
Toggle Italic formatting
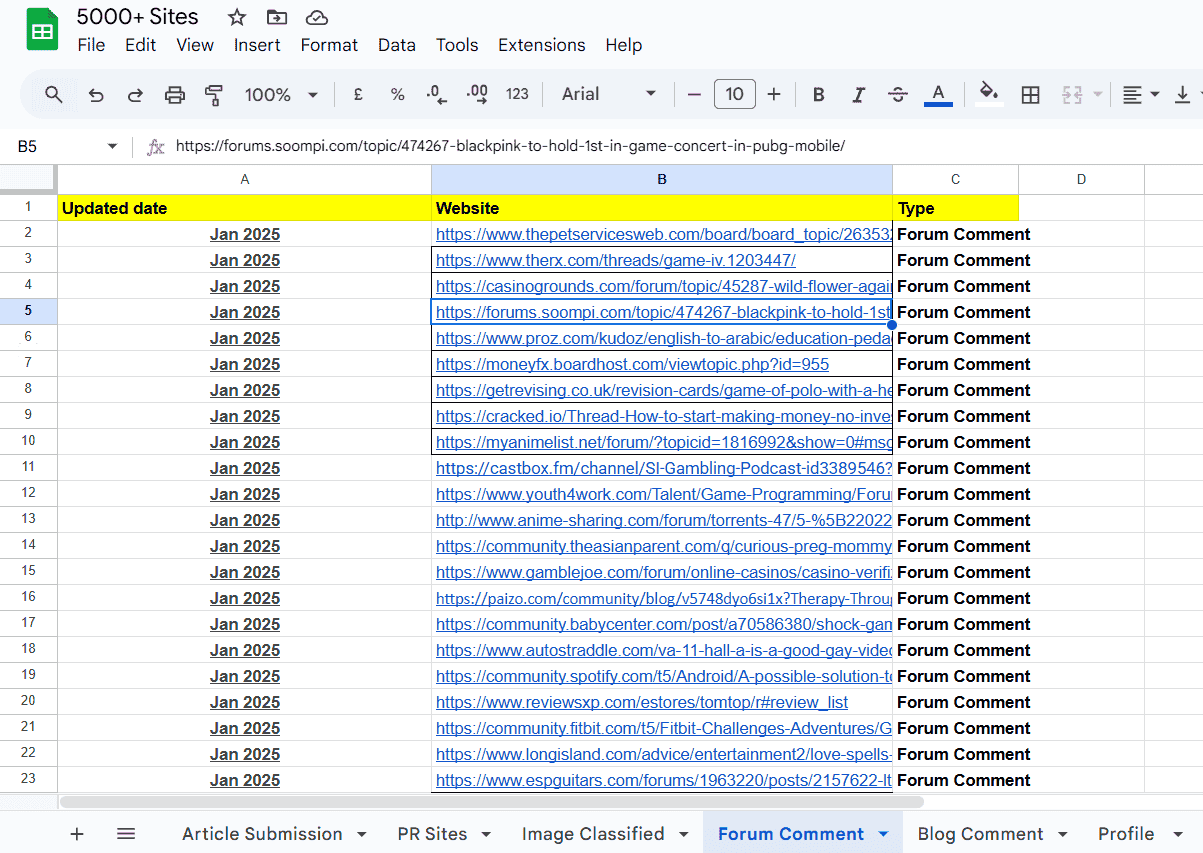coord(858,95)
